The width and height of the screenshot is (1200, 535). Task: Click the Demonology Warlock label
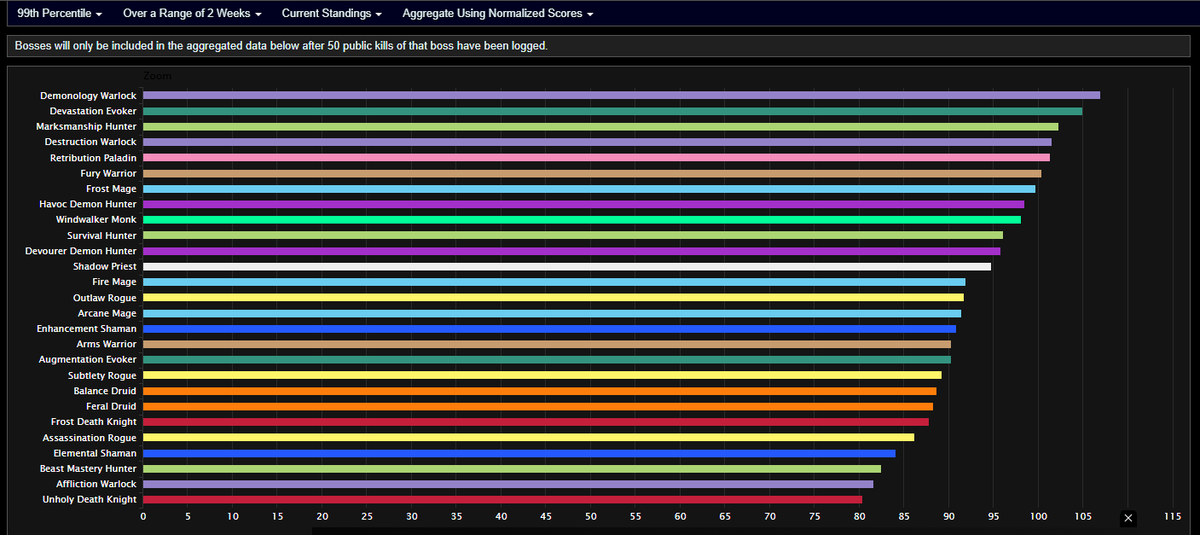[88, 95]
